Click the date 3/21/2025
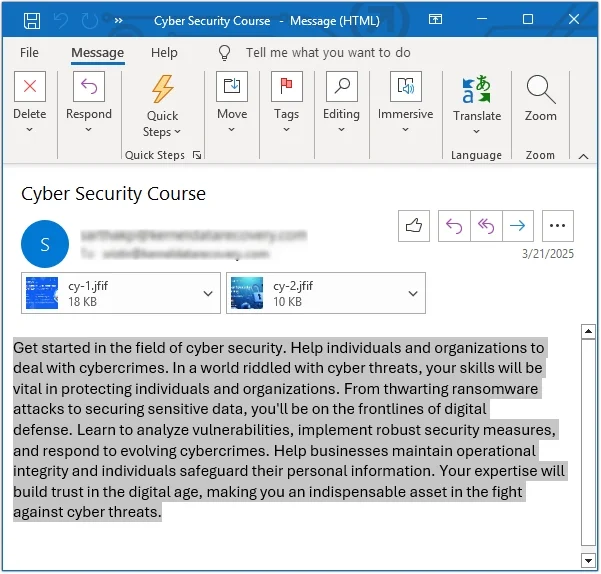601x574 pixels. 548,254
